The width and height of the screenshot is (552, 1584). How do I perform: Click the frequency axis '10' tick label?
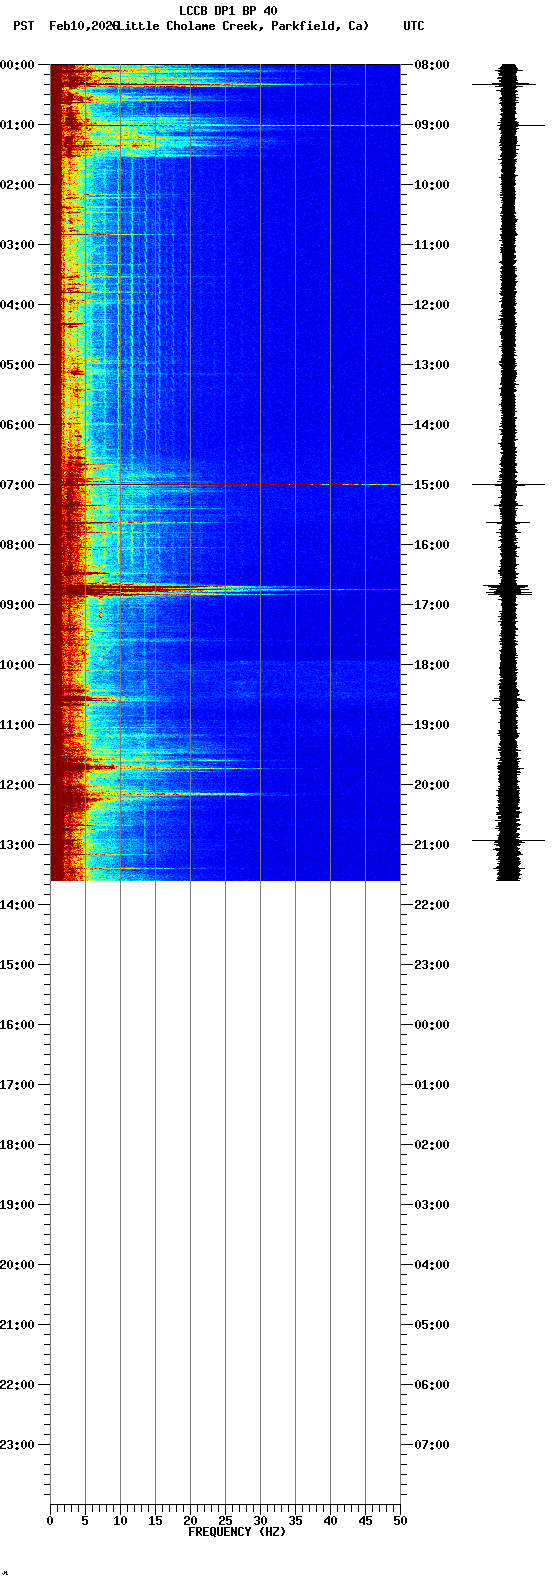120,1521
